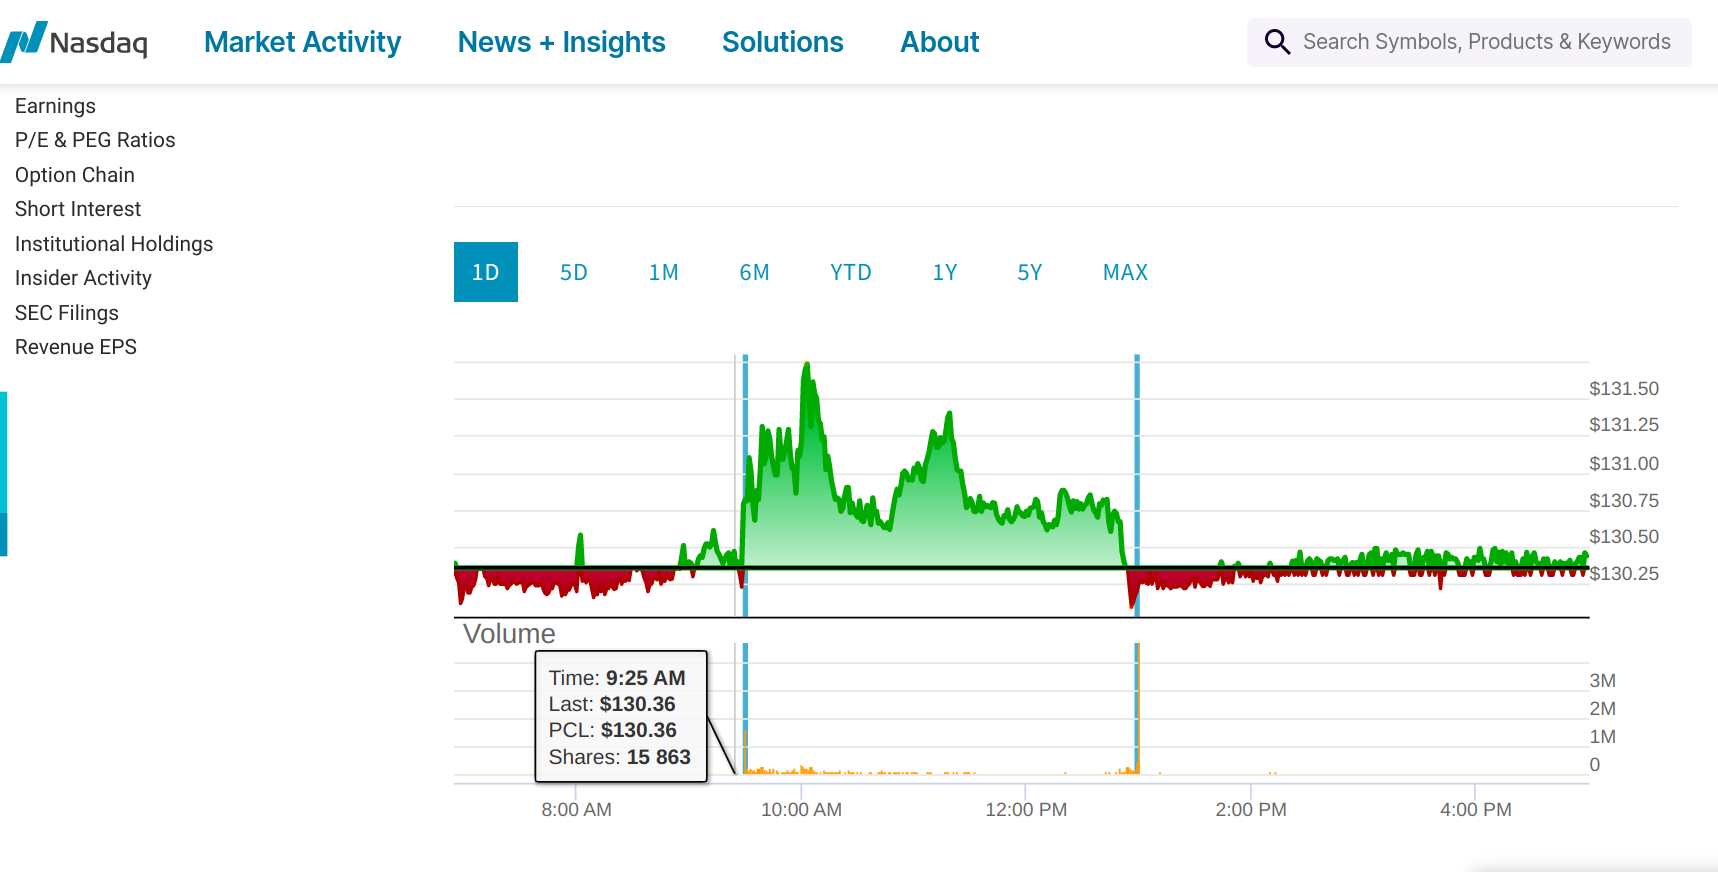Show the 1M chart range
This screenshot has height=872, width=1718.
coord(663,272)
